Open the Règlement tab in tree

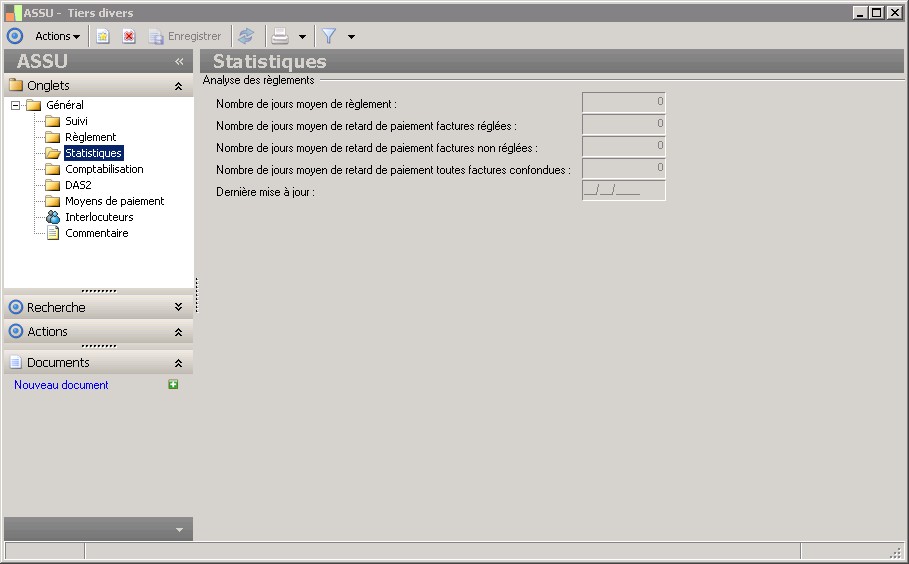(x=90, y=137)
